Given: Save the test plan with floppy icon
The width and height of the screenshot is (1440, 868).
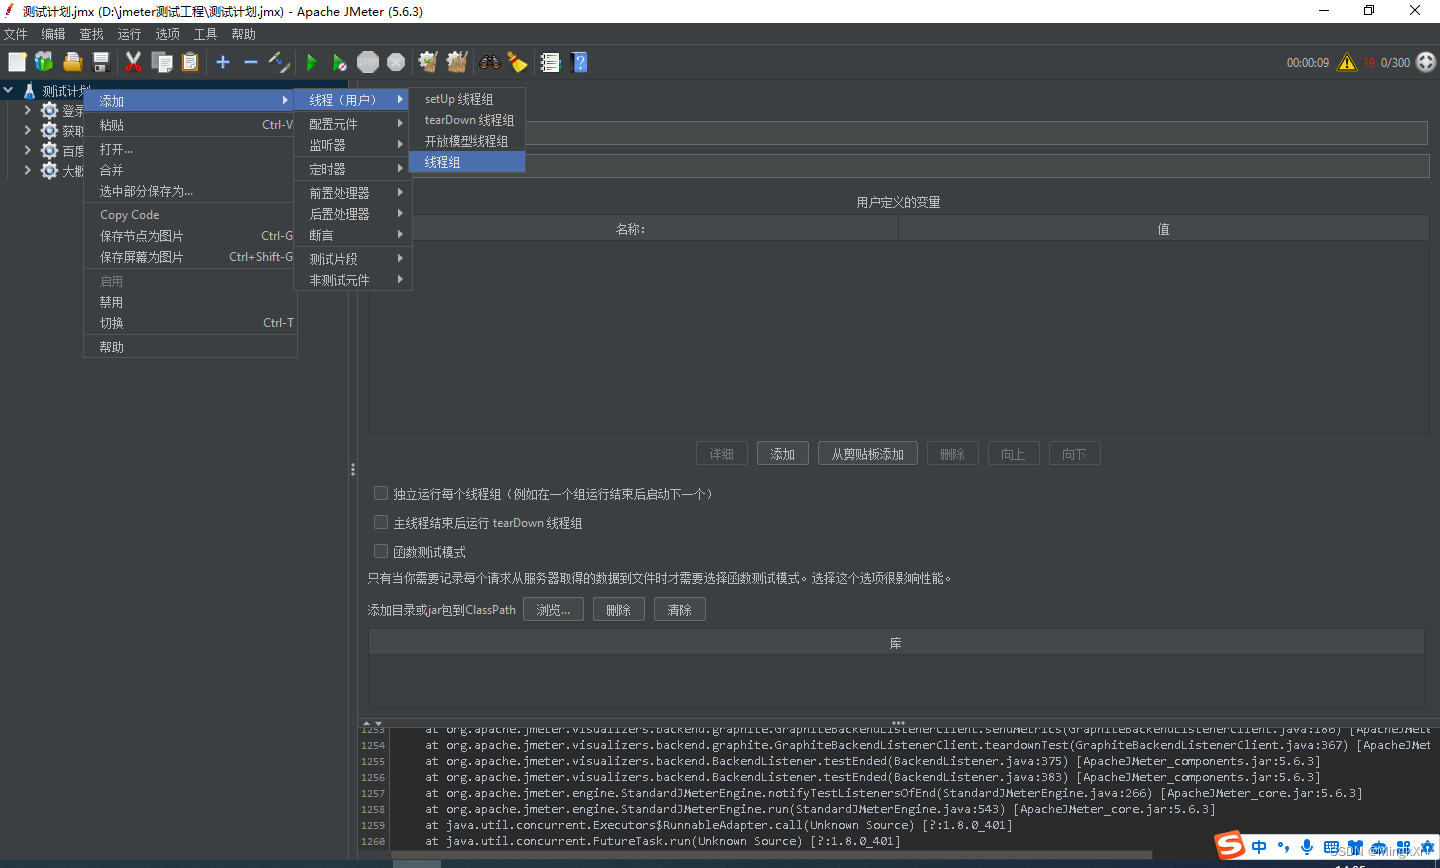Looking at the screenshot, I should click(x=101, y=62).
